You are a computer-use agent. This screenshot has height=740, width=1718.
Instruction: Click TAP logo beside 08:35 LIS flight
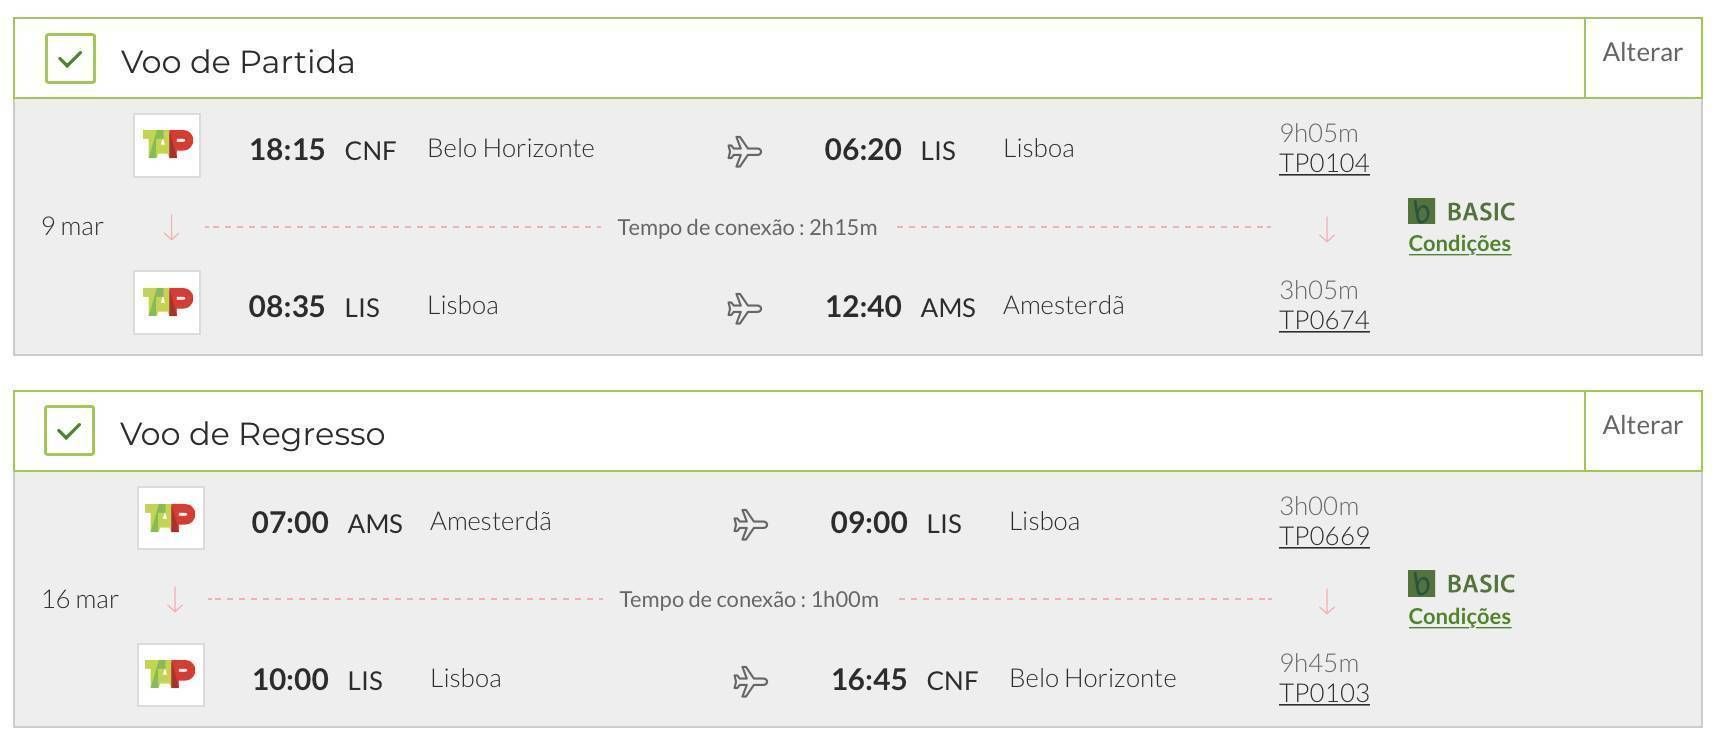pos(167,302)
